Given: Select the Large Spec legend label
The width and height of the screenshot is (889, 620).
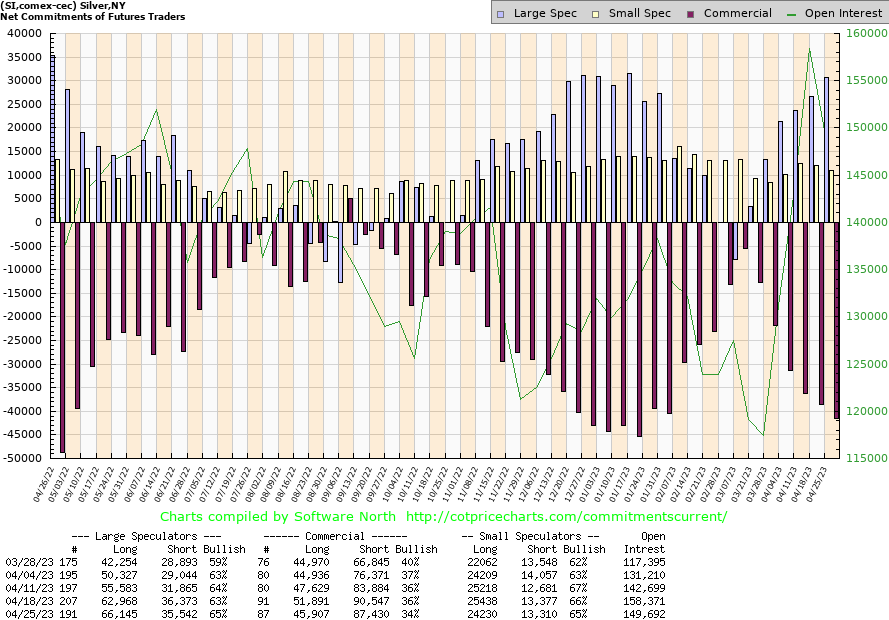Looking at the screenshot, I should [x=546, y=13].
